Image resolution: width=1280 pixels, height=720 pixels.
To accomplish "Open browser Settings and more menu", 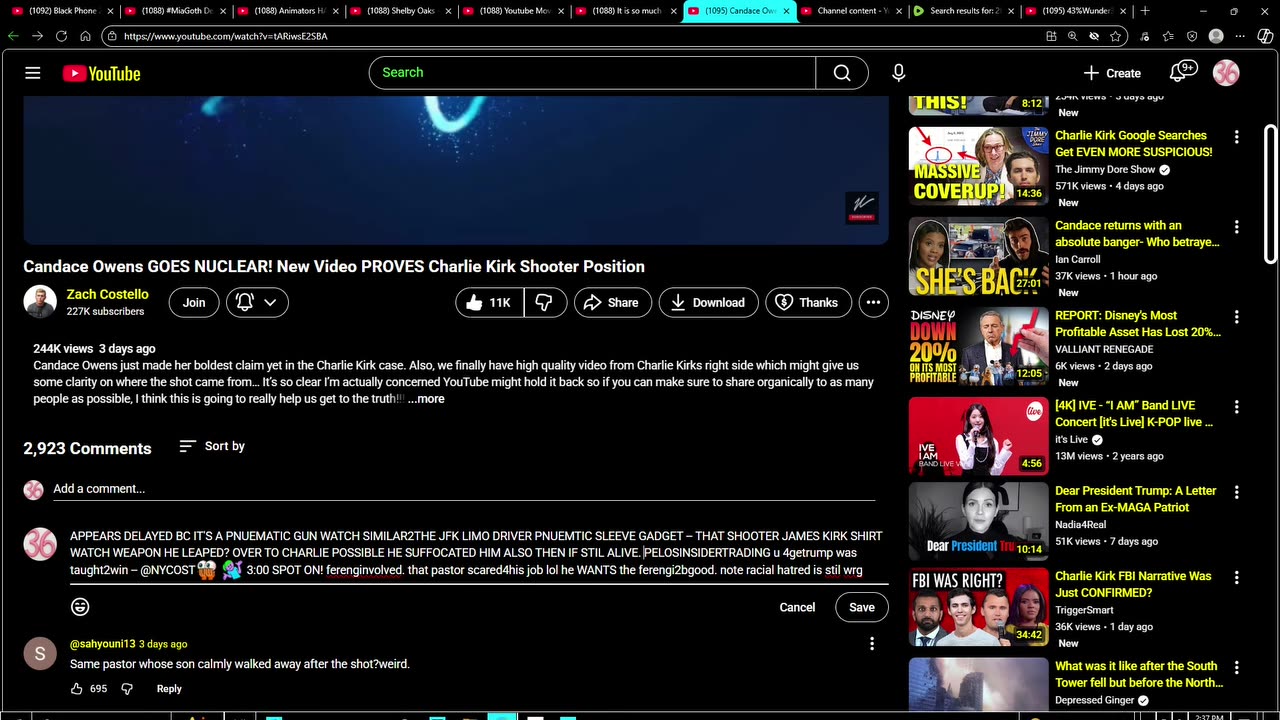I will tap(1241, 36).
